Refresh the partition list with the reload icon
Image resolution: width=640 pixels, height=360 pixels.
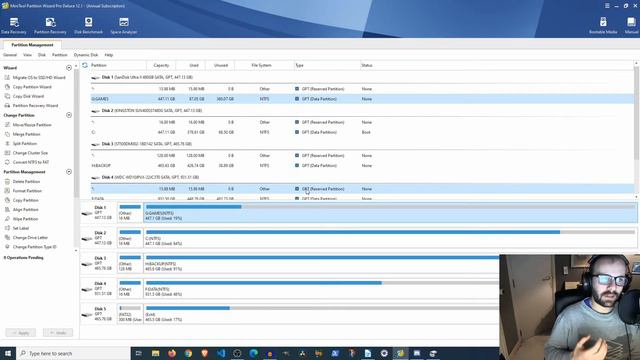coord(85,65)
